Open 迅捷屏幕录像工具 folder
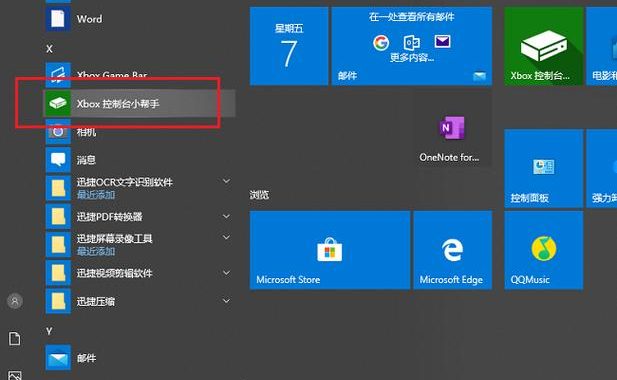 pos(140,244)
